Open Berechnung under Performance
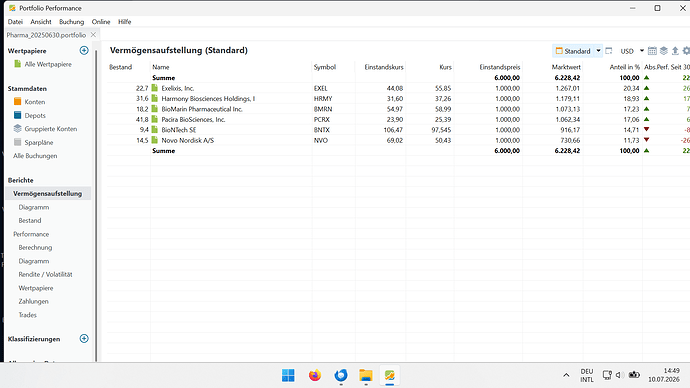 [x=35, y=247]
